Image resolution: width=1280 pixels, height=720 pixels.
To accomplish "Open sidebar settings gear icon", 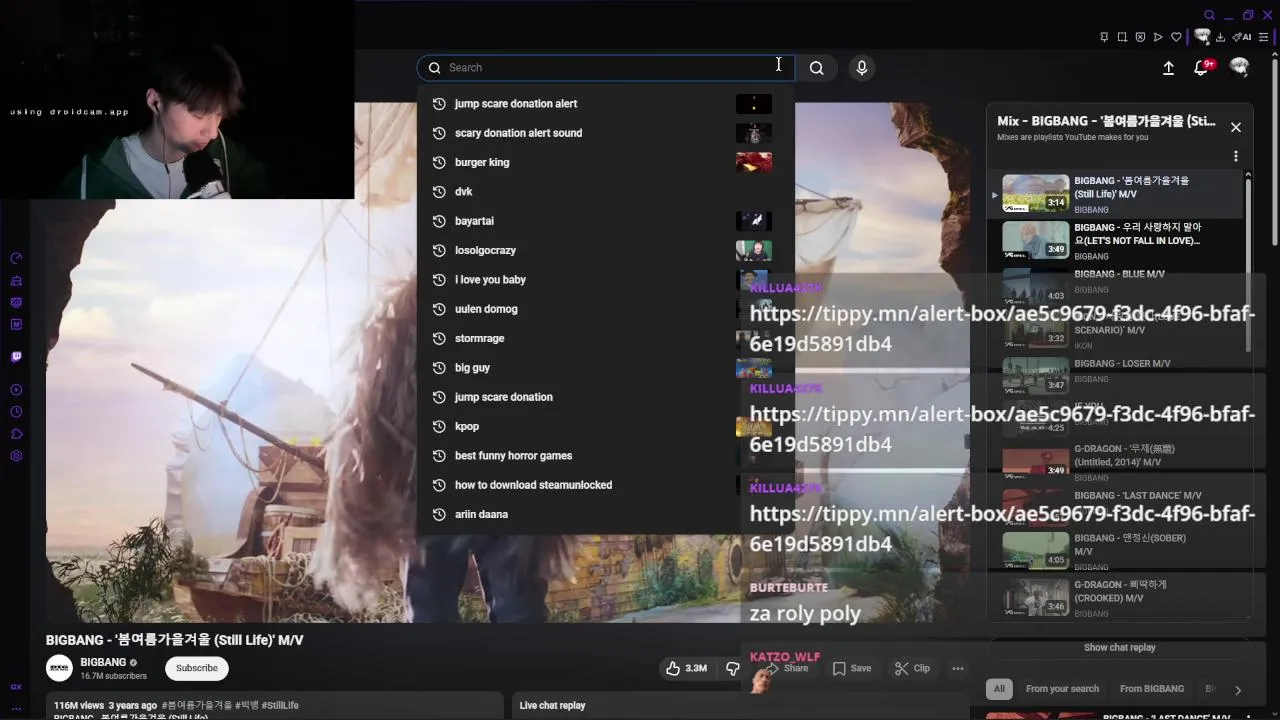I will pos(16,456).
